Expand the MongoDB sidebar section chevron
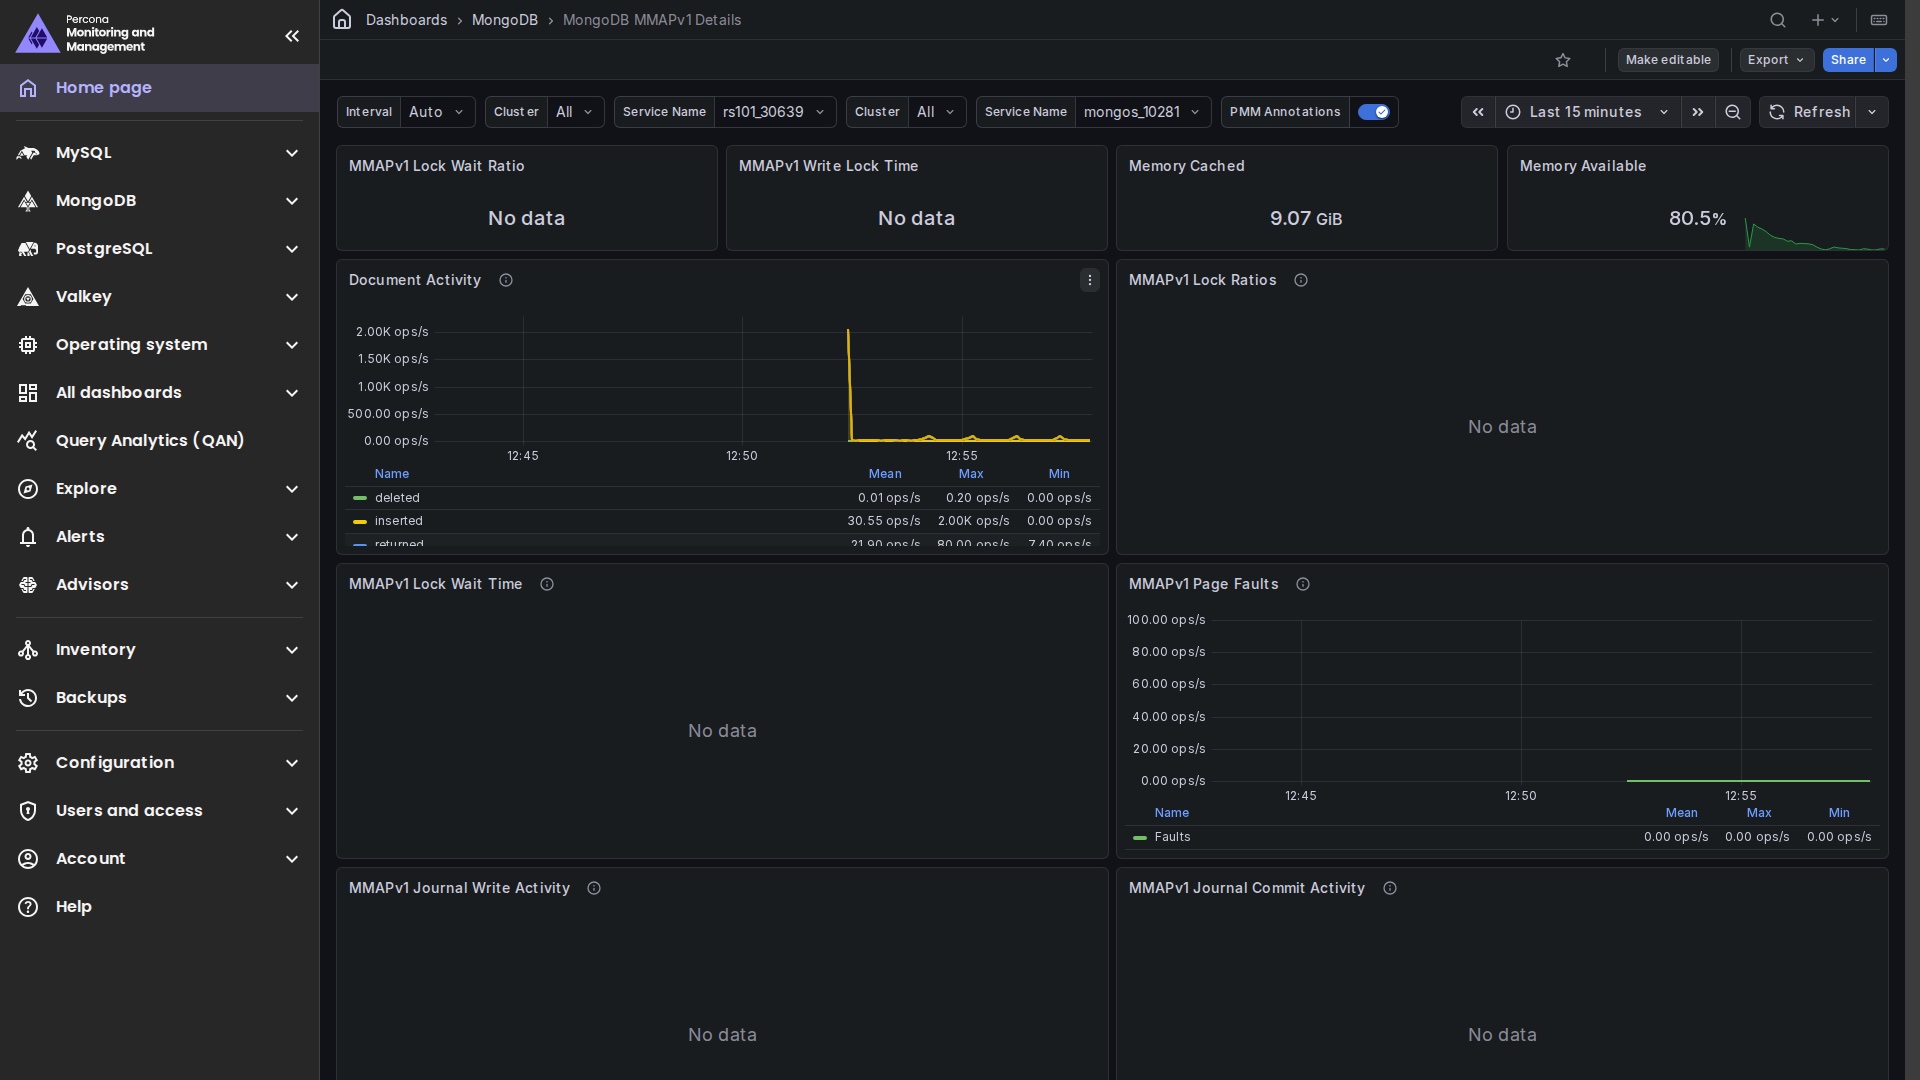 pyautogui.click(x=292, y=201)
